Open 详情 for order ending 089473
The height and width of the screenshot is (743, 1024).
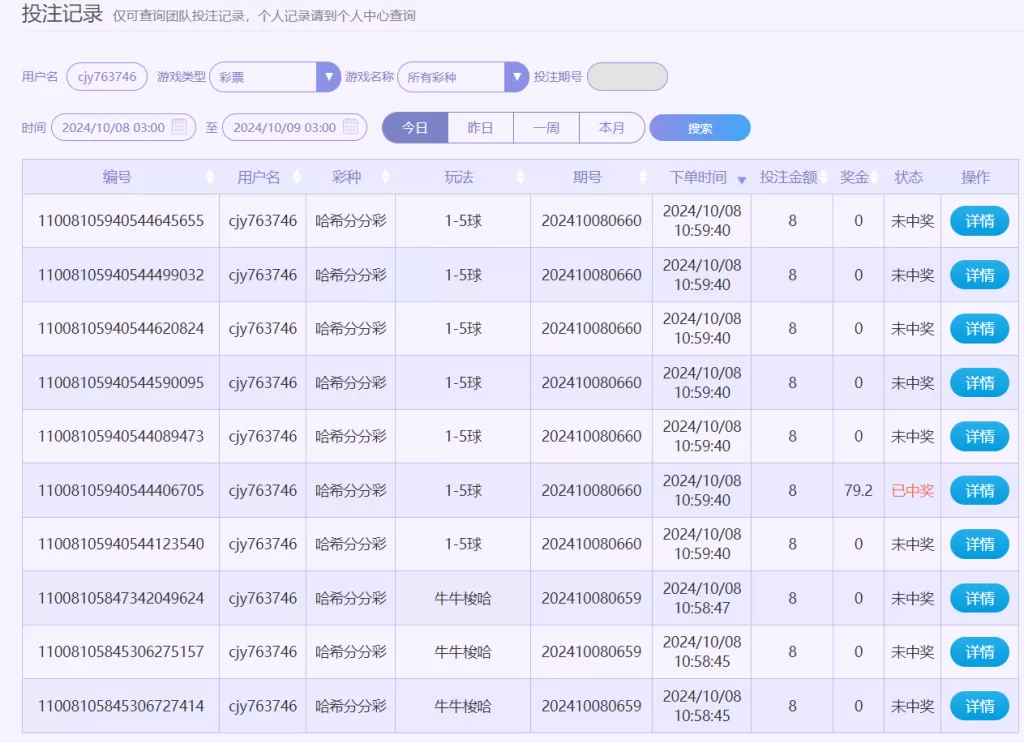click(980, 436)
